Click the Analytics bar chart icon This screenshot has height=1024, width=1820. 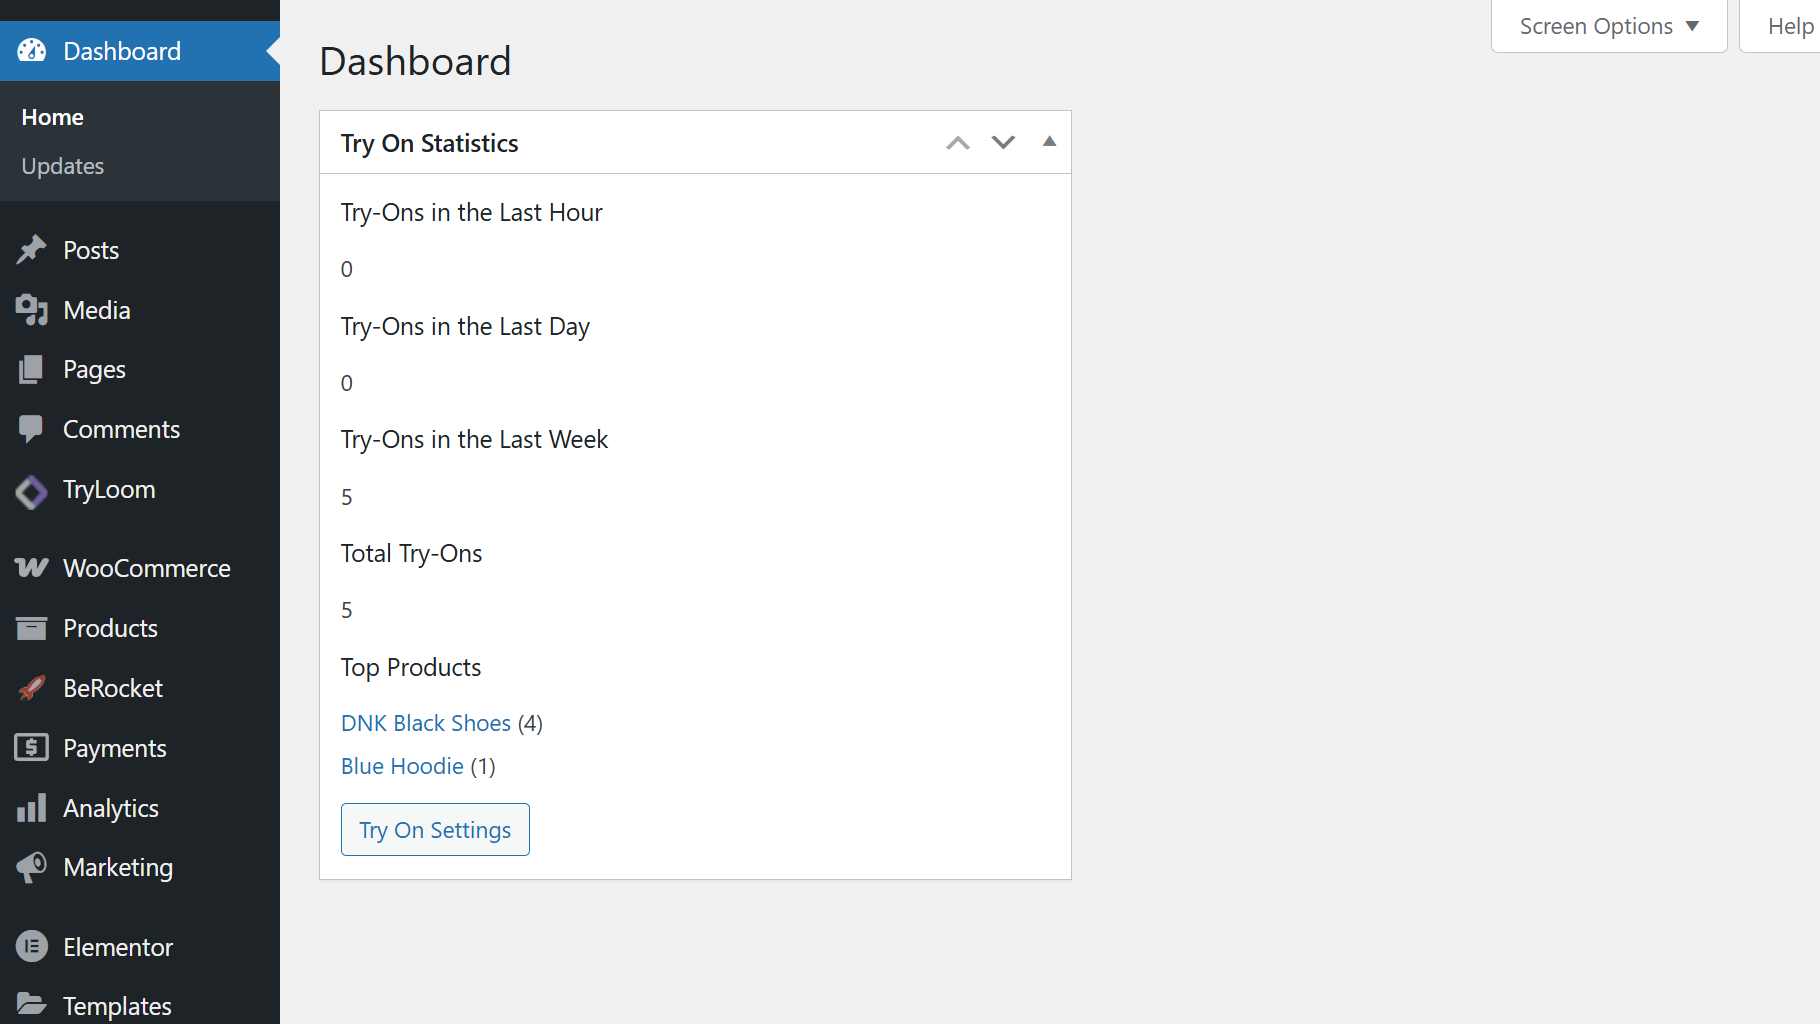[x=31, y=808]
